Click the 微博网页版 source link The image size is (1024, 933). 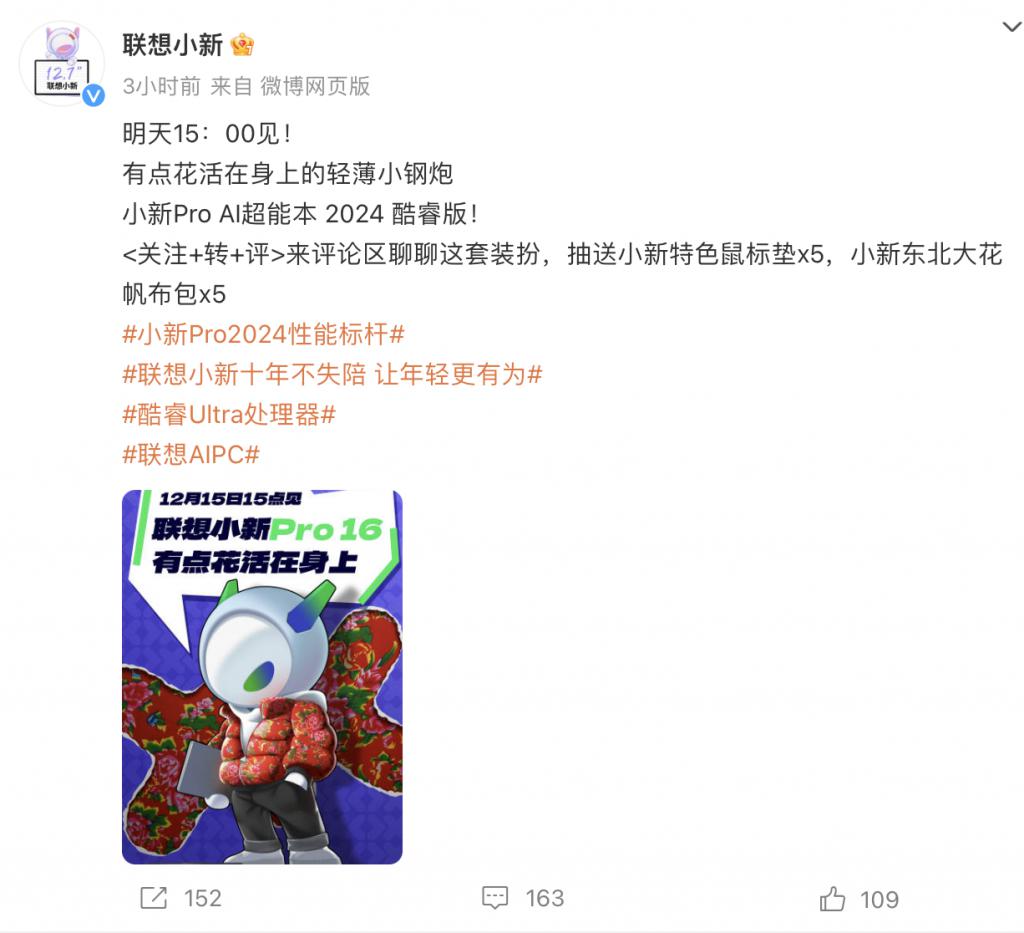tap(315, 86)
